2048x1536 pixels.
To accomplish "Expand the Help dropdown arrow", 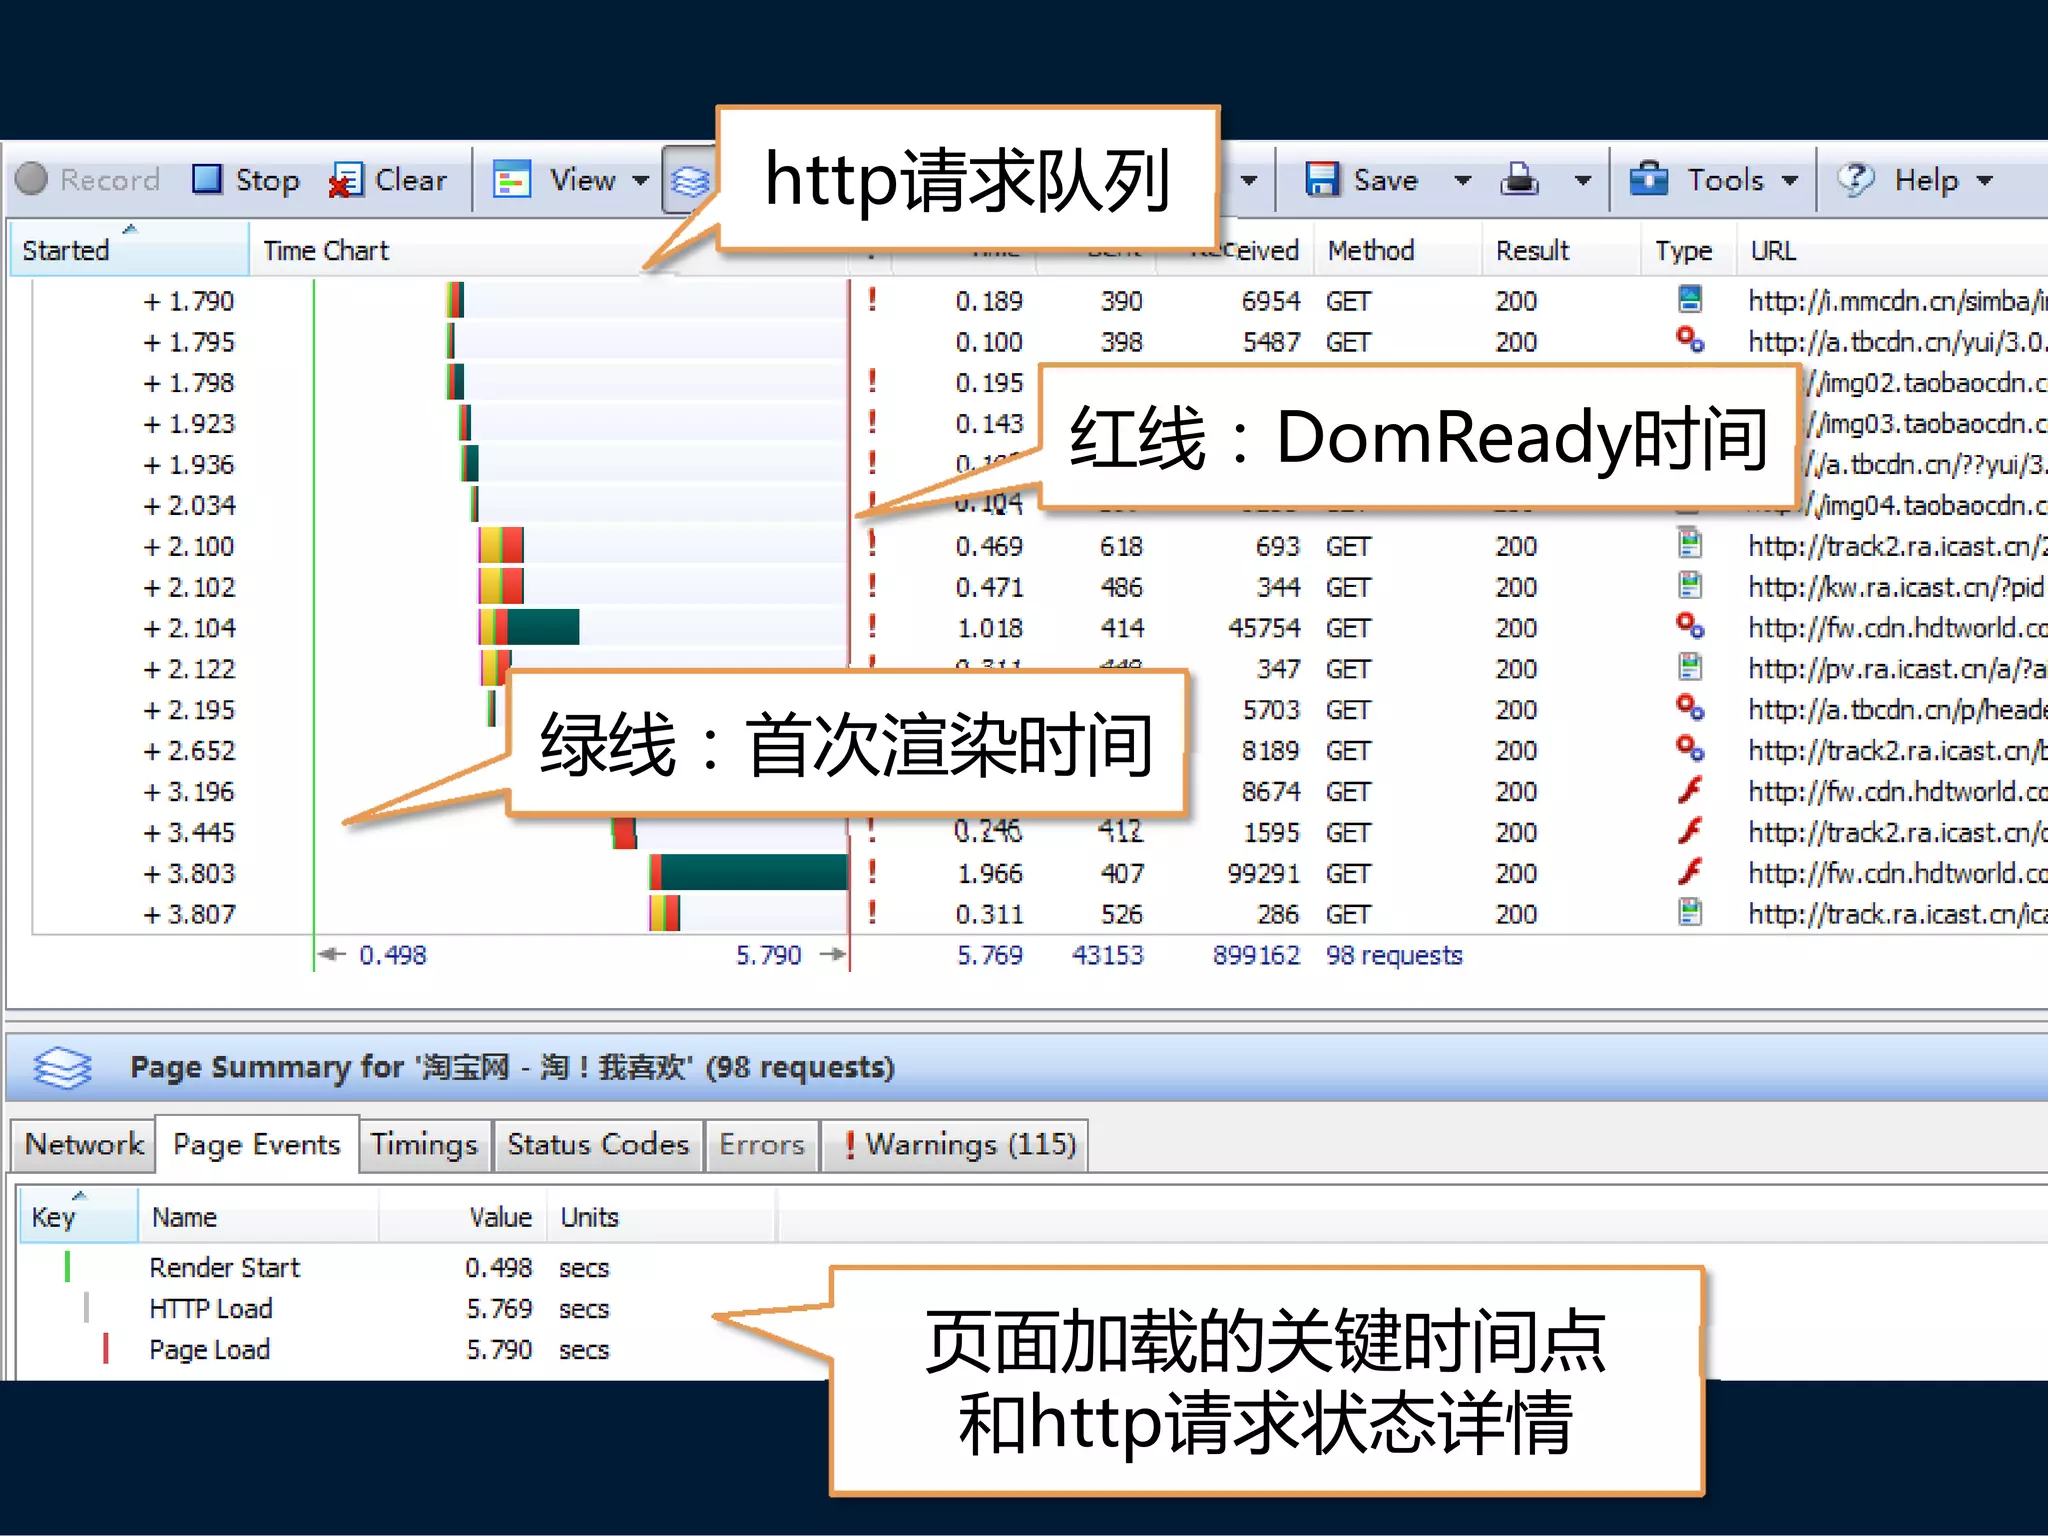I will 1984,181.
